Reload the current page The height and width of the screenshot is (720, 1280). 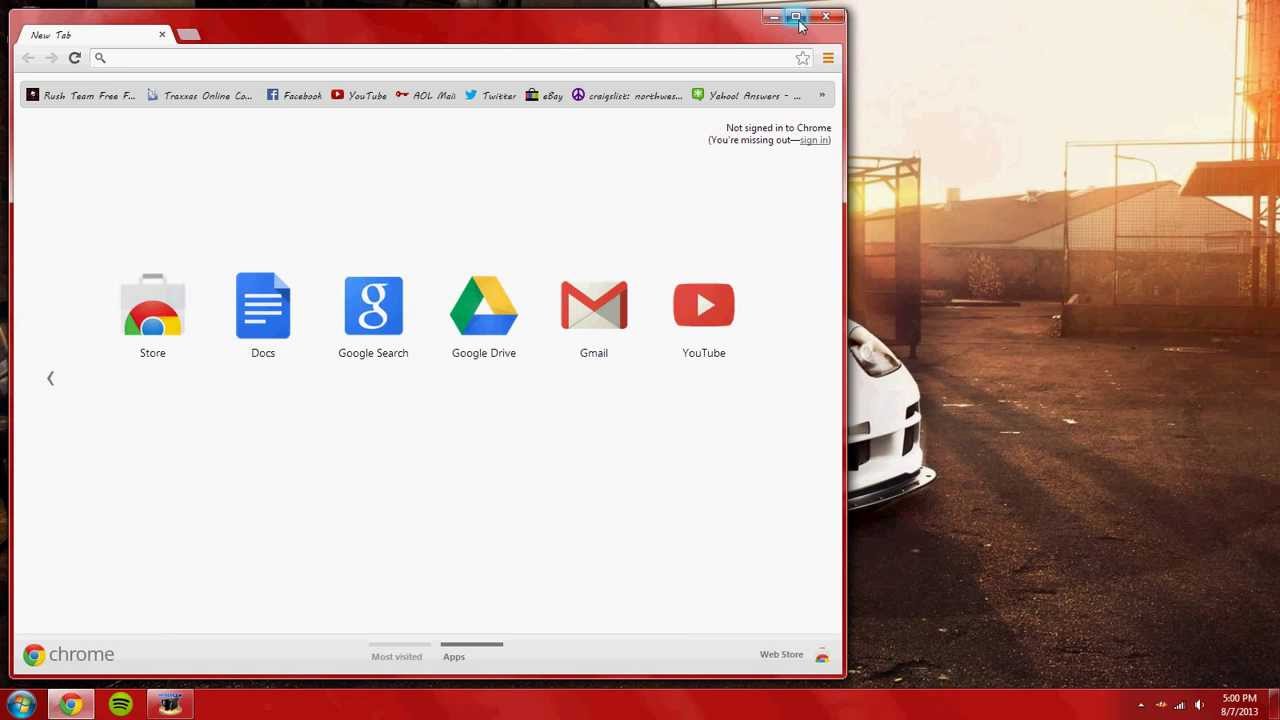(74, 58)
